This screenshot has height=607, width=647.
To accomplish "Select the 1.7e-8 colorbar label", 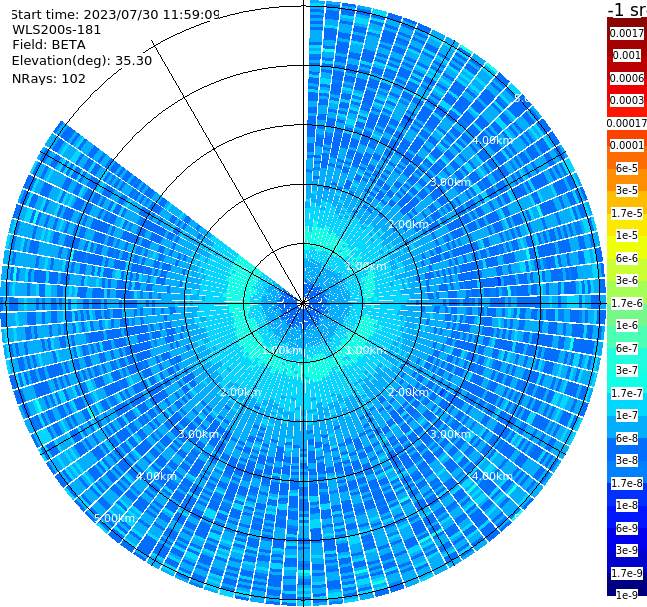I will (x=627, y=483).
